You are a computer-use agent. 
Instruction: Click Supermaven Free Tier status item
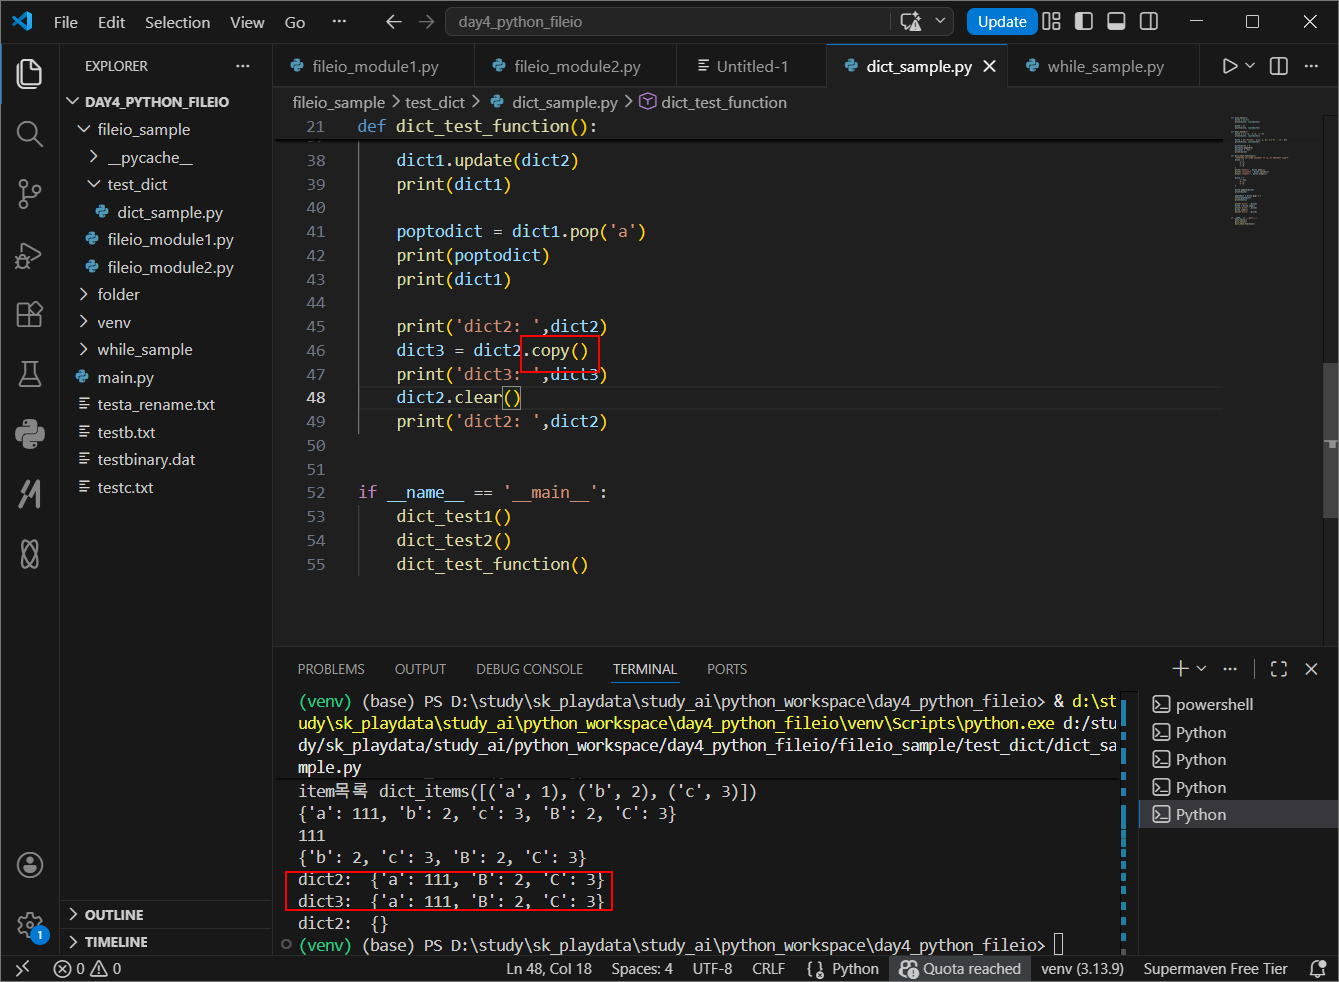(1215, 968)
